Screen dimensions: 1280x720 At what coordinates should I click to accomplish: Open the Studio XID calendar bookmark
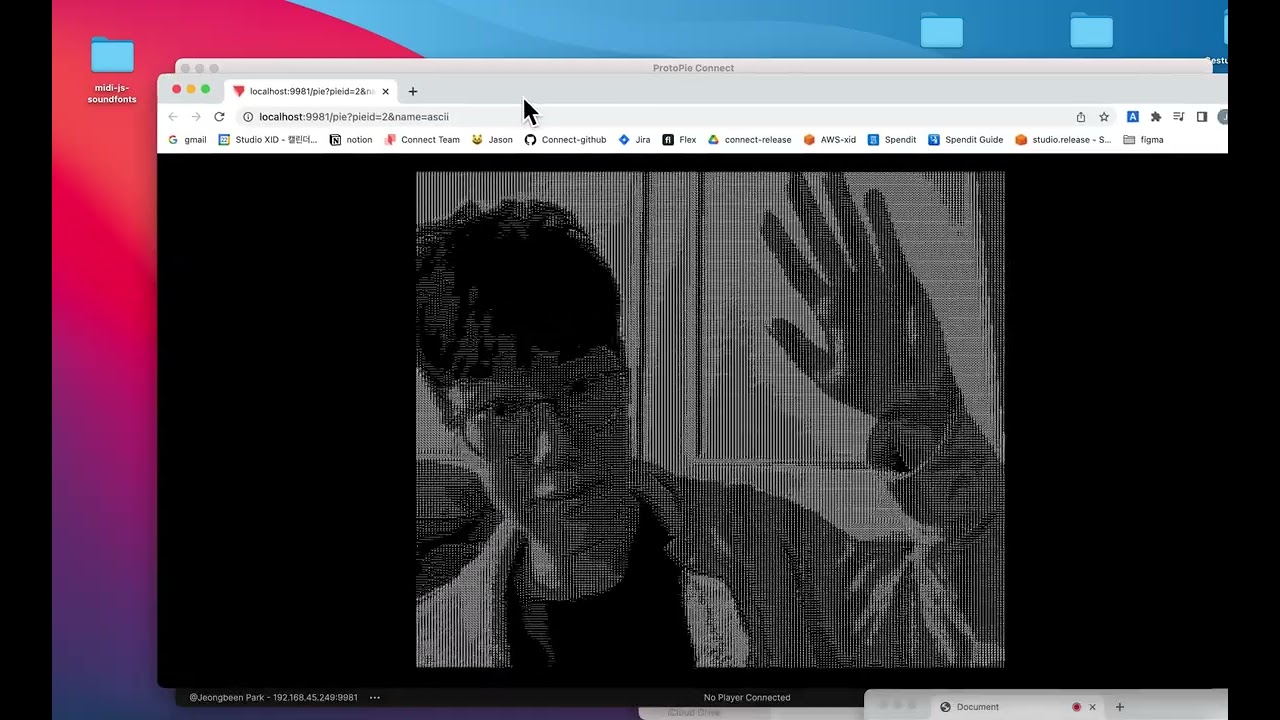click(268, 140)
